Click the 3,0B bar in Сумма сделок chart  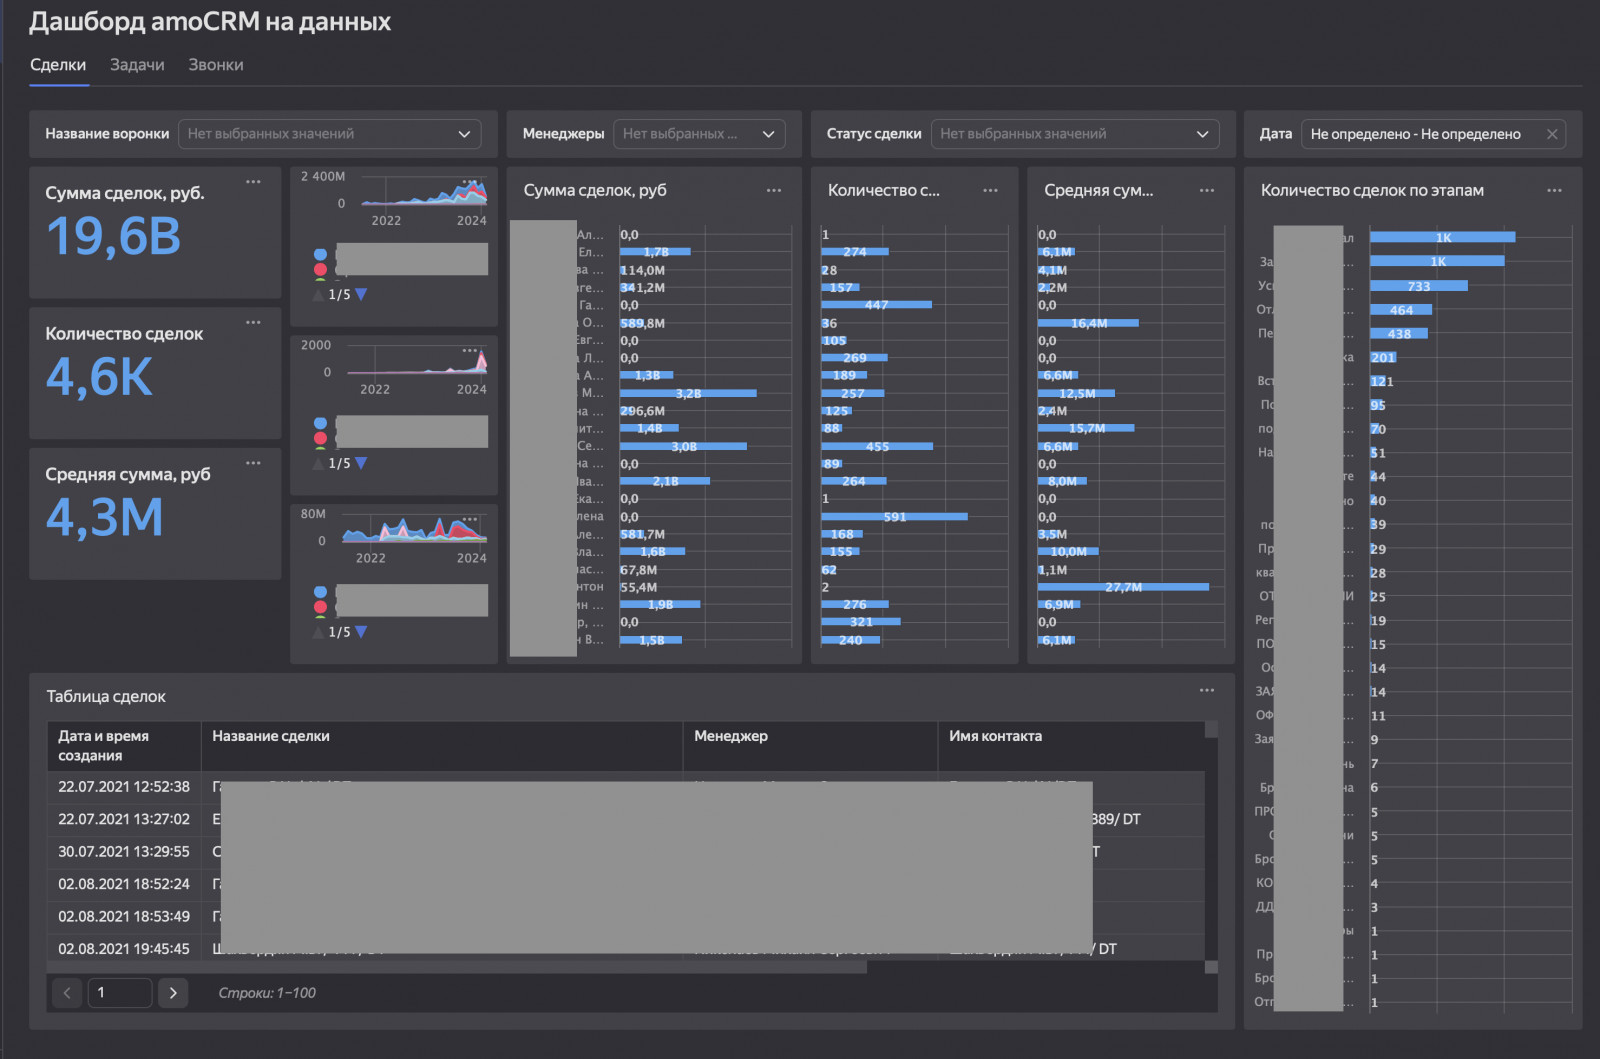pyautogui.click(x=683, y=446)
